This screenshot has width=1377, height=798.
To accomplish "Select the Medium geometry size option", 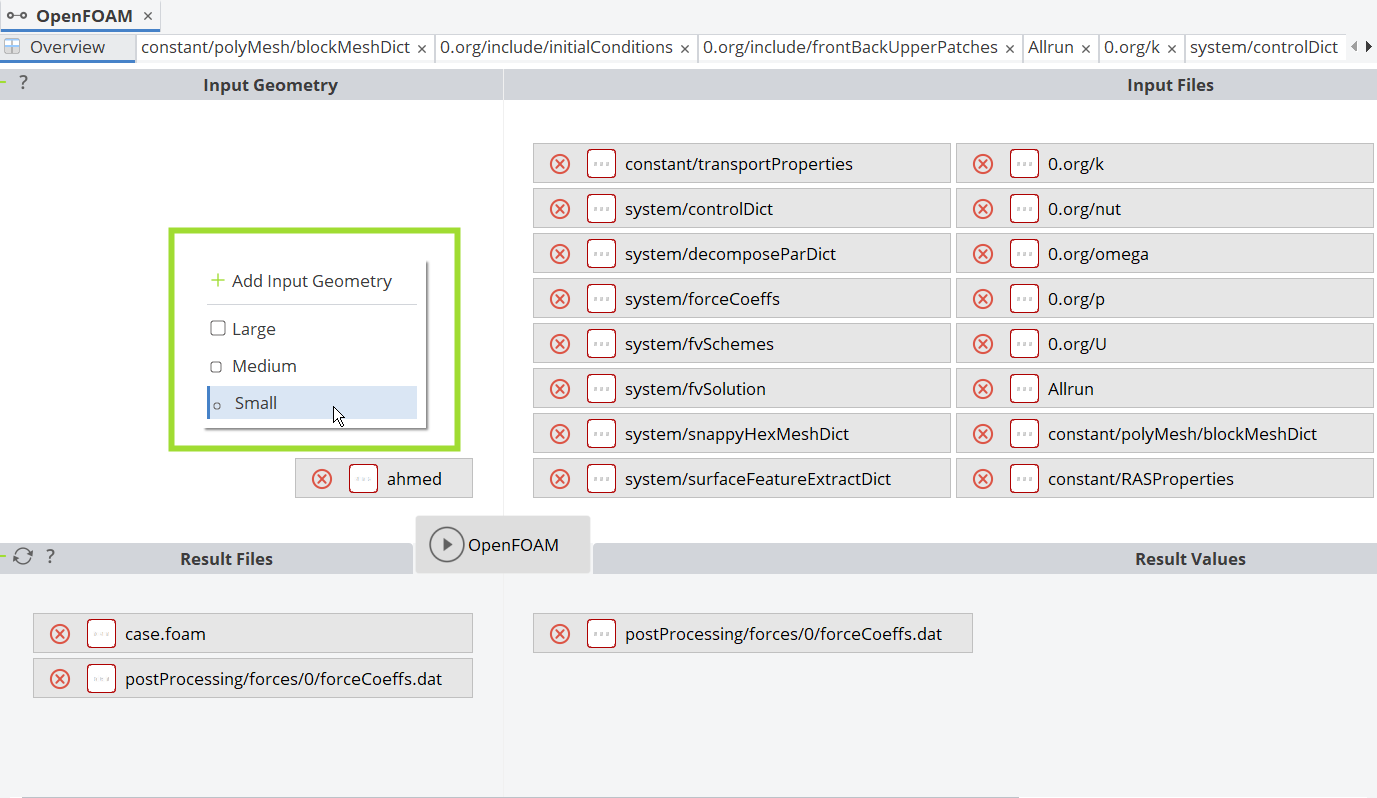I will tap(311, 366).
